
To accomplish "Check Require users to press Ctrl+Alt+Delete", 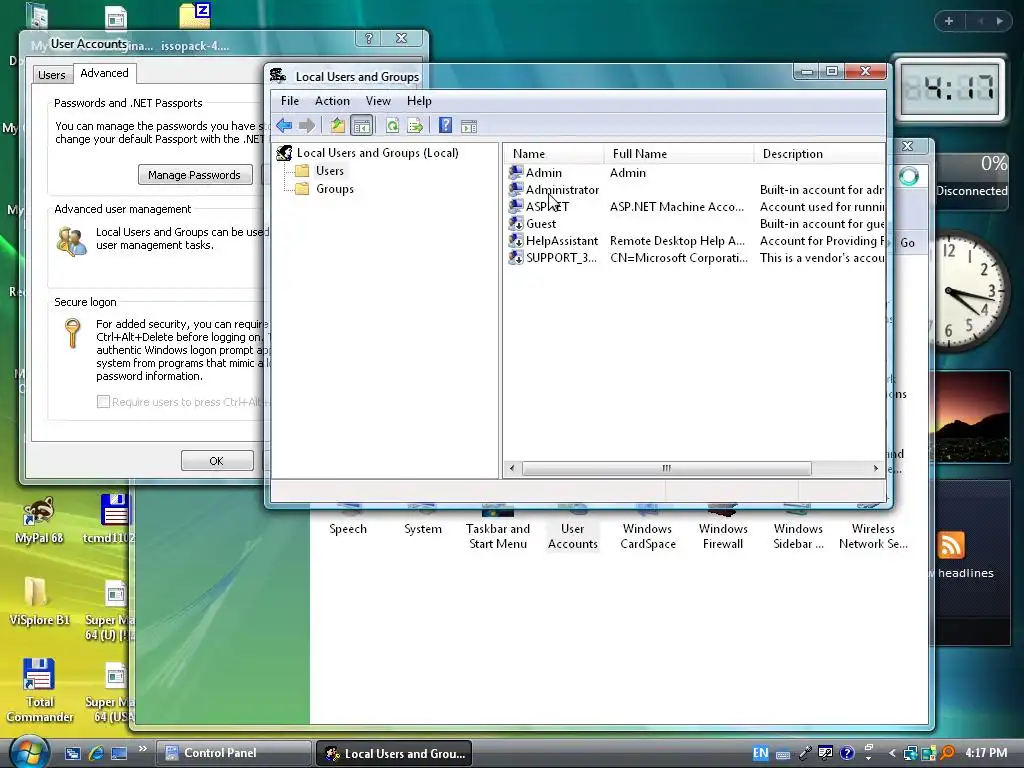I will pyautogui.click(x=103, y=402).
